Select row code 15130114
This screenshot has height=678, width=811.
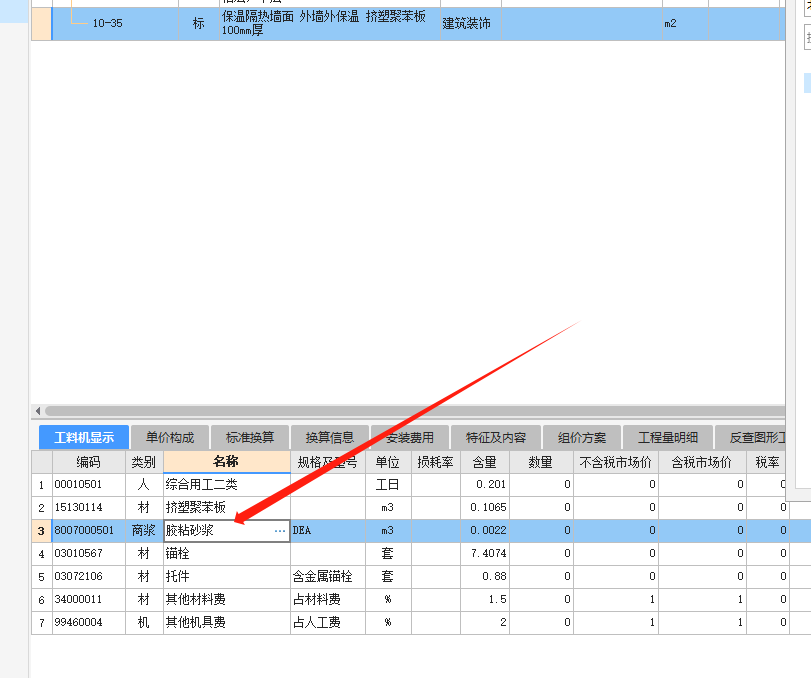[88, 507]
